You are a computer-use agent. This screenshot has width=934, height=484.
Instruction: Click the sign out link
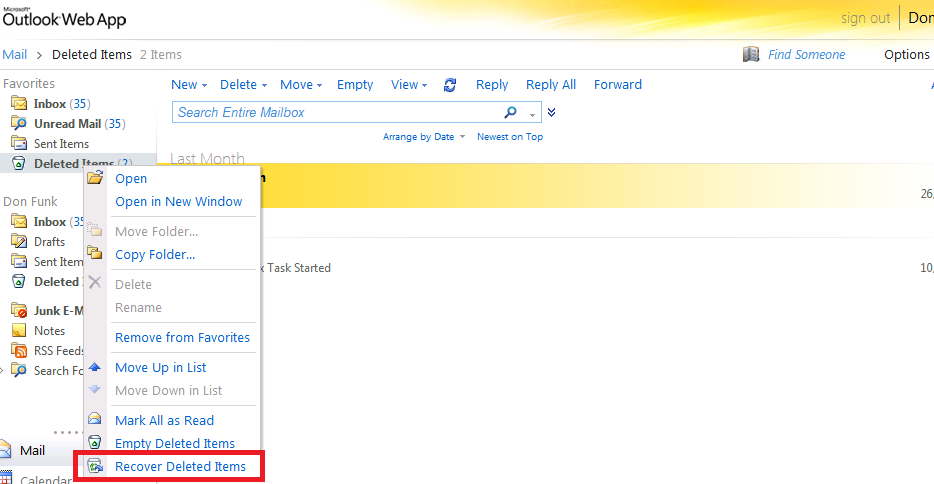[x=865, y=18]
